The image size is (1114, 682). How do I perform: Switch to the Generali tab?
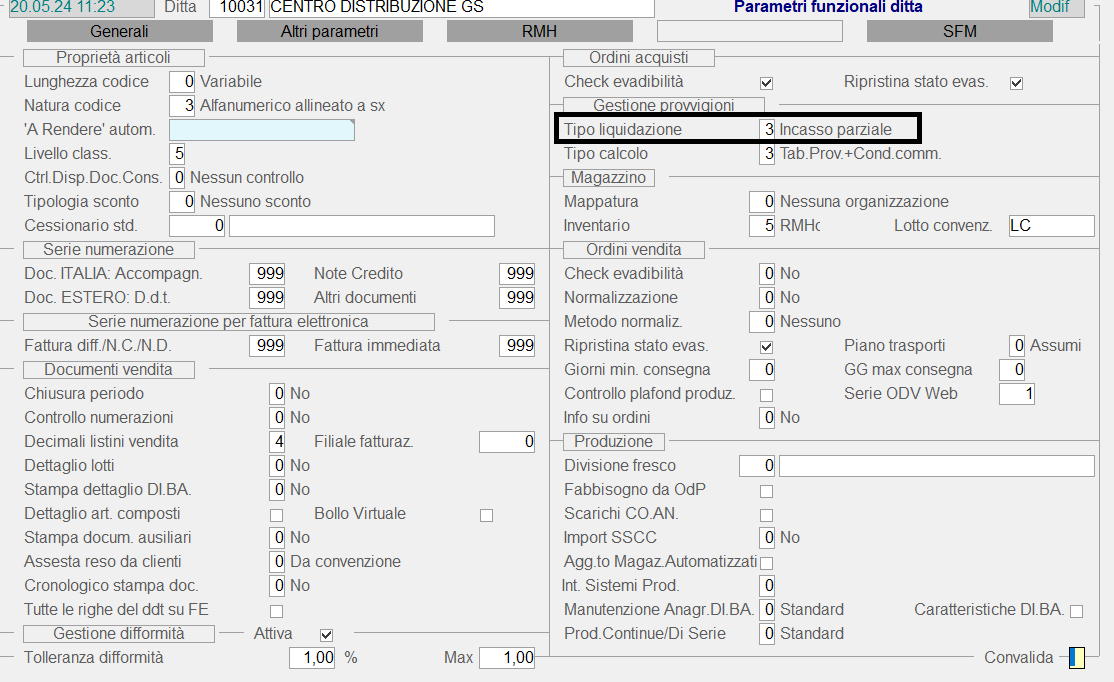(119, 31)
